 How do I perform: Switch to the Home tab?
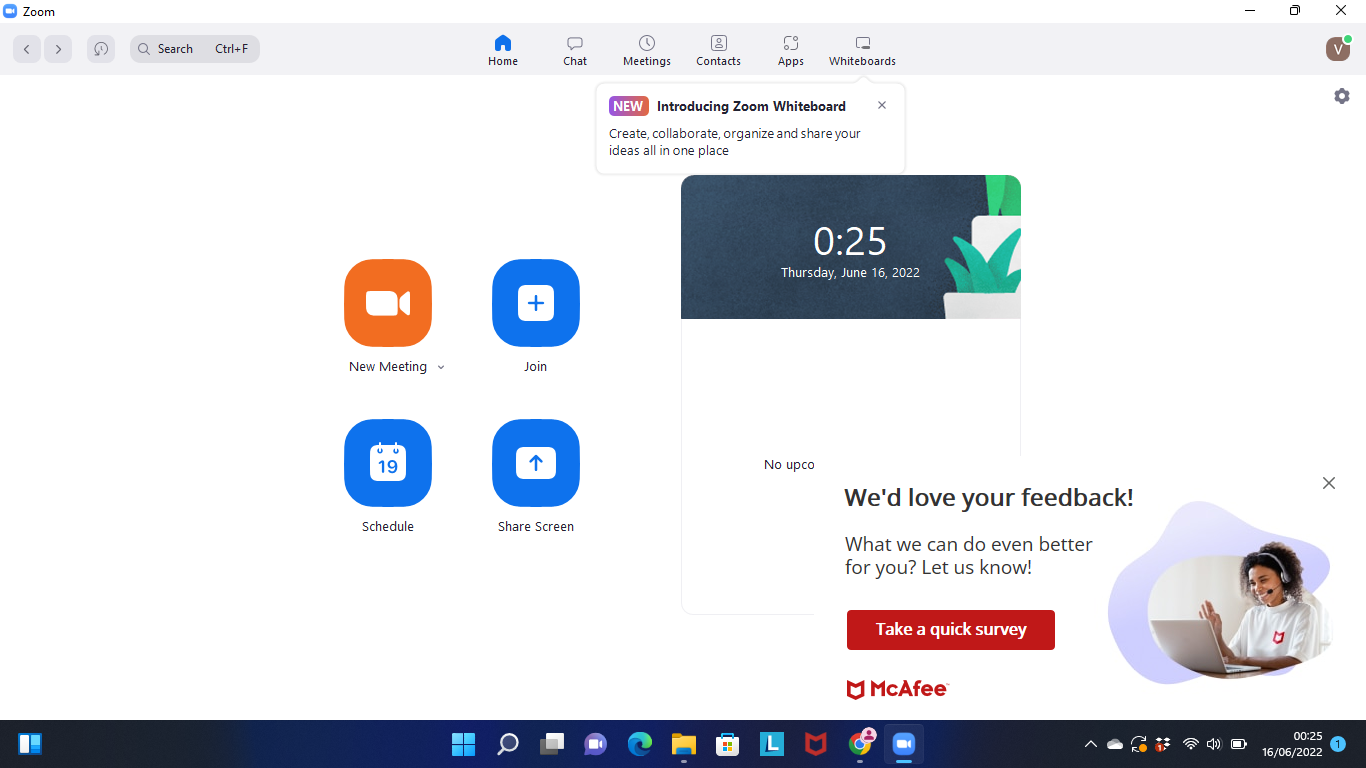(503, 50)
